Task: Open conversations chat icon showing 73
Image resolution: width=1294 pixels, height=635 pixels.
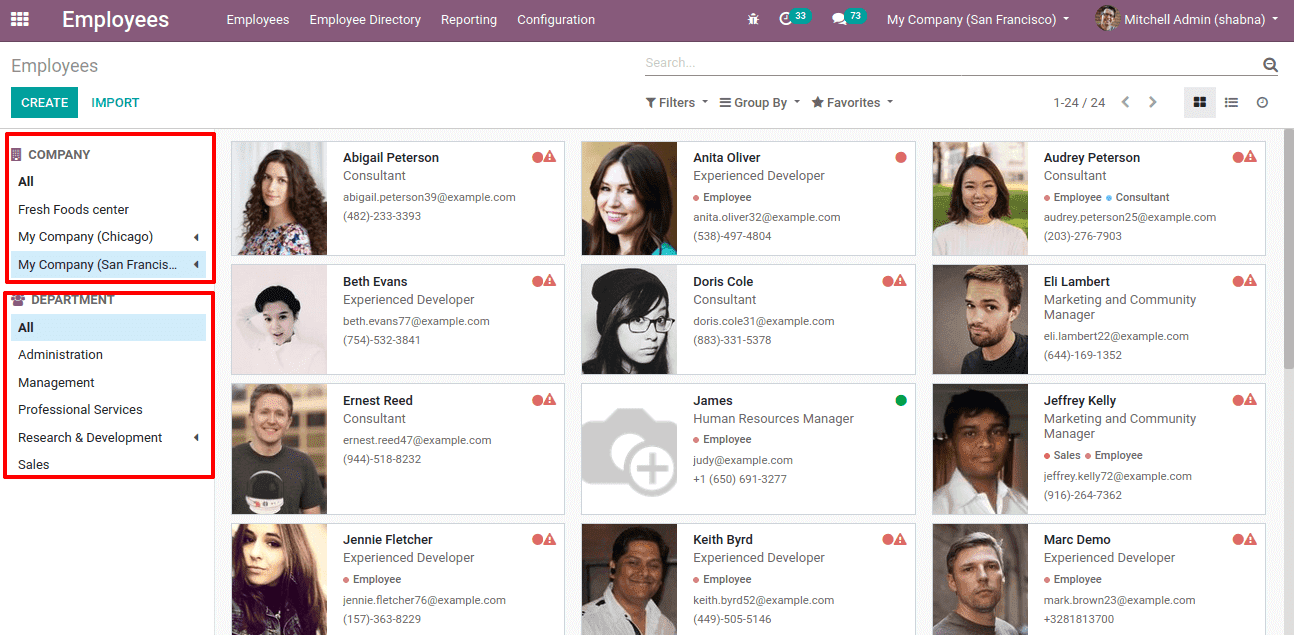Action: click(839, 20)
